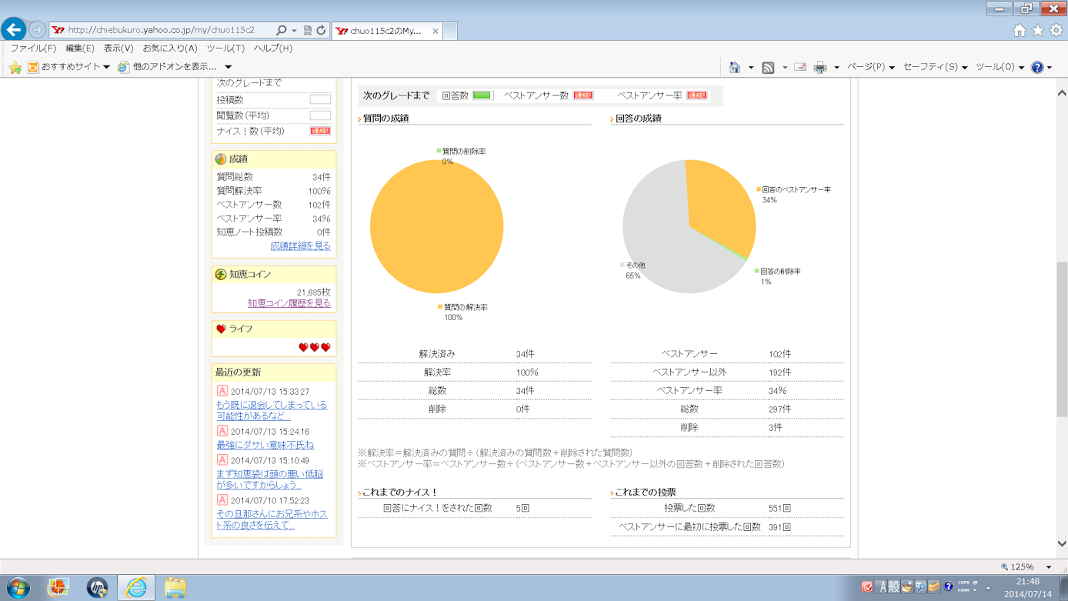Click the blue Help question icon in command bar
The width and height of the screenshot is (1068, 601).
1037,67
